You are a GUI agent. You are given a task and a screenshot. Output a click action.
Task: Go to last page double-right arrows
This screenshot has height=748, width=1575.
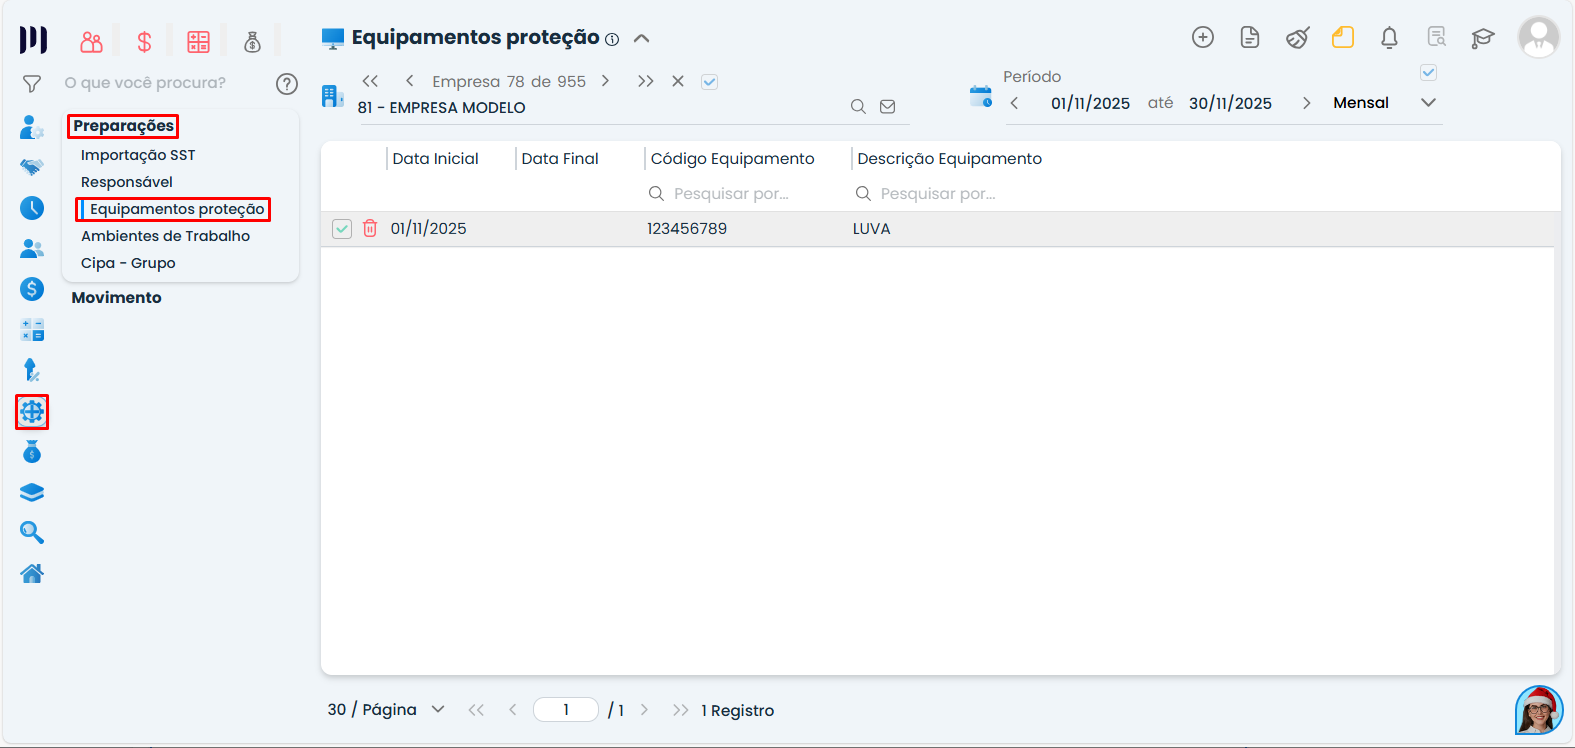pyautogui.click(x=680, y=710)
